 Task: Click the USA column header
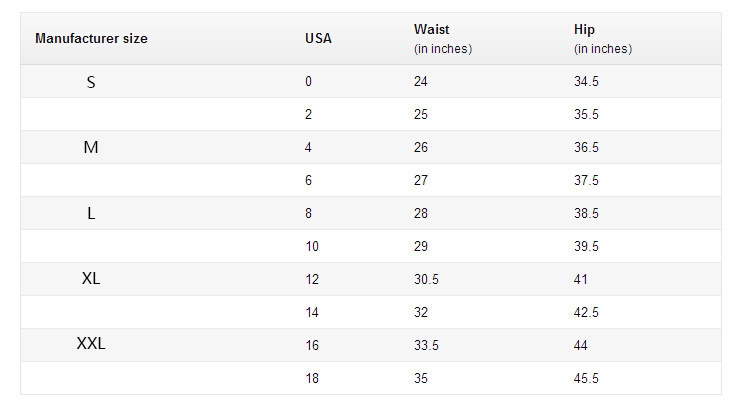tap(318, 39)
